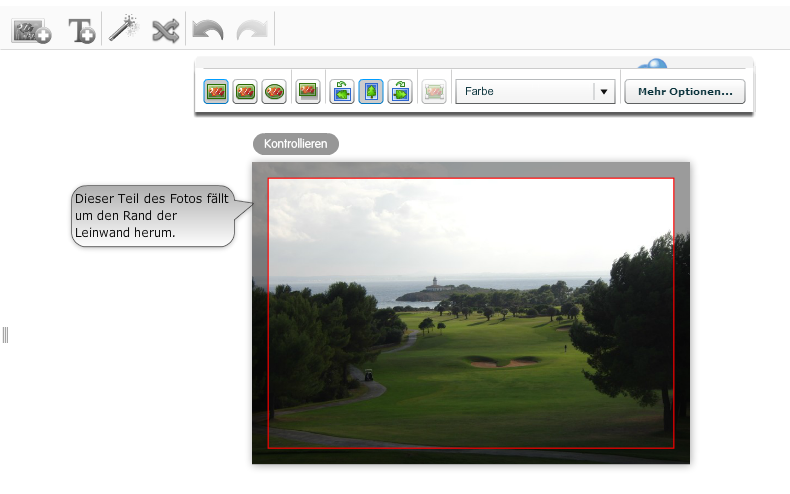Undo the last action
This screenshot has width=790, height=494.
208,30
